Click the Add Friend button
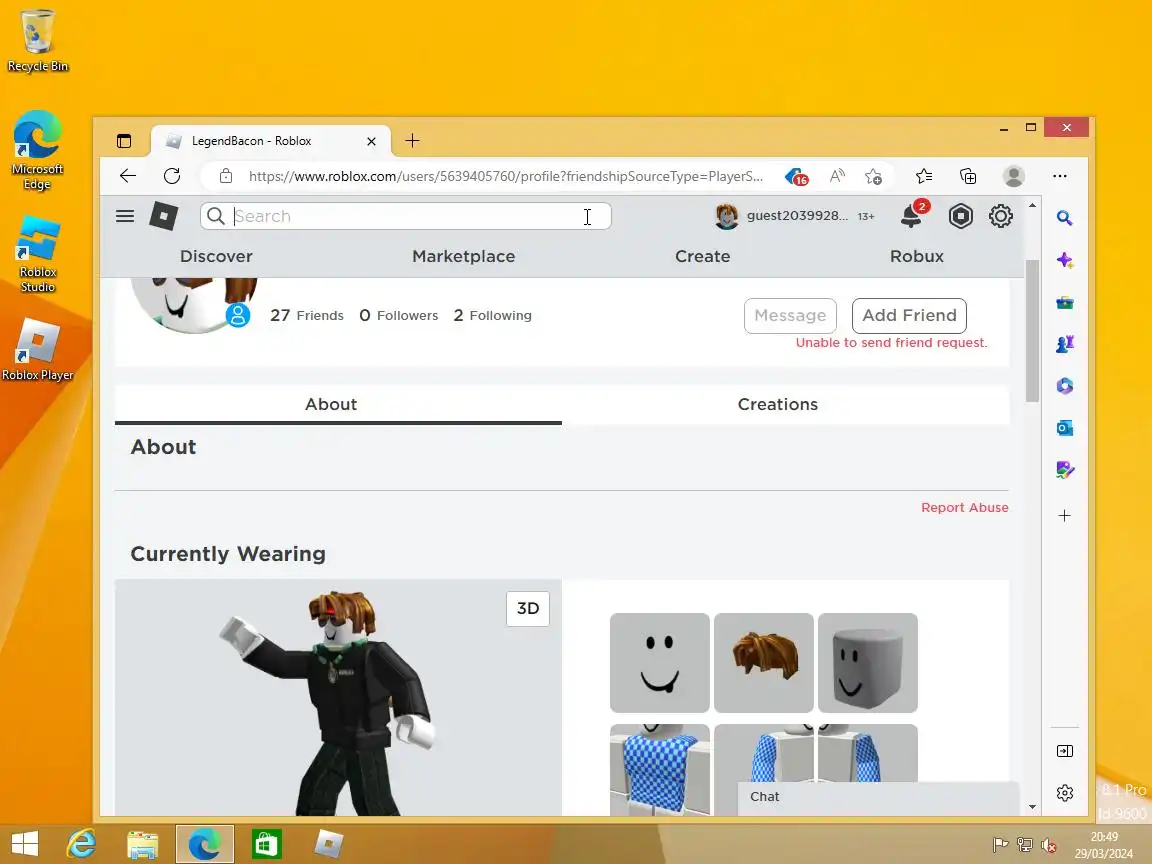This screenshot has height=864, width=1152. tap(909, 315)
